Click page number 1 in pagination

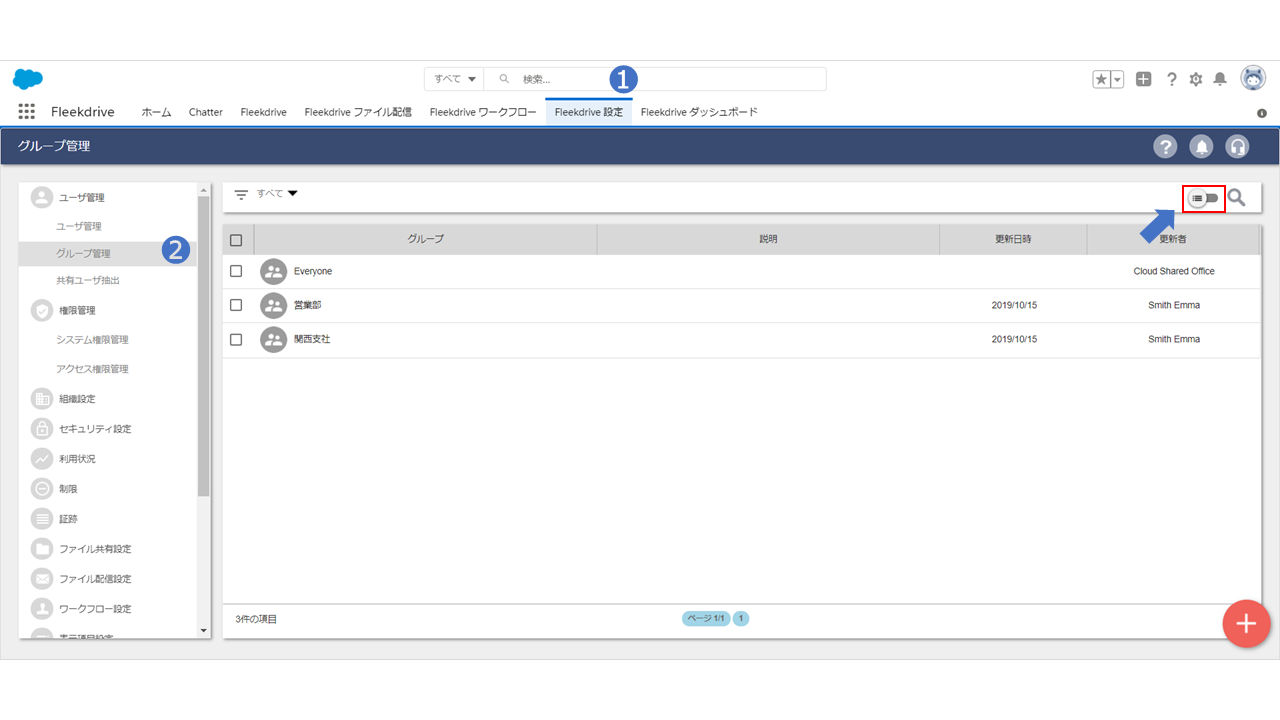[x=741, y=619]
